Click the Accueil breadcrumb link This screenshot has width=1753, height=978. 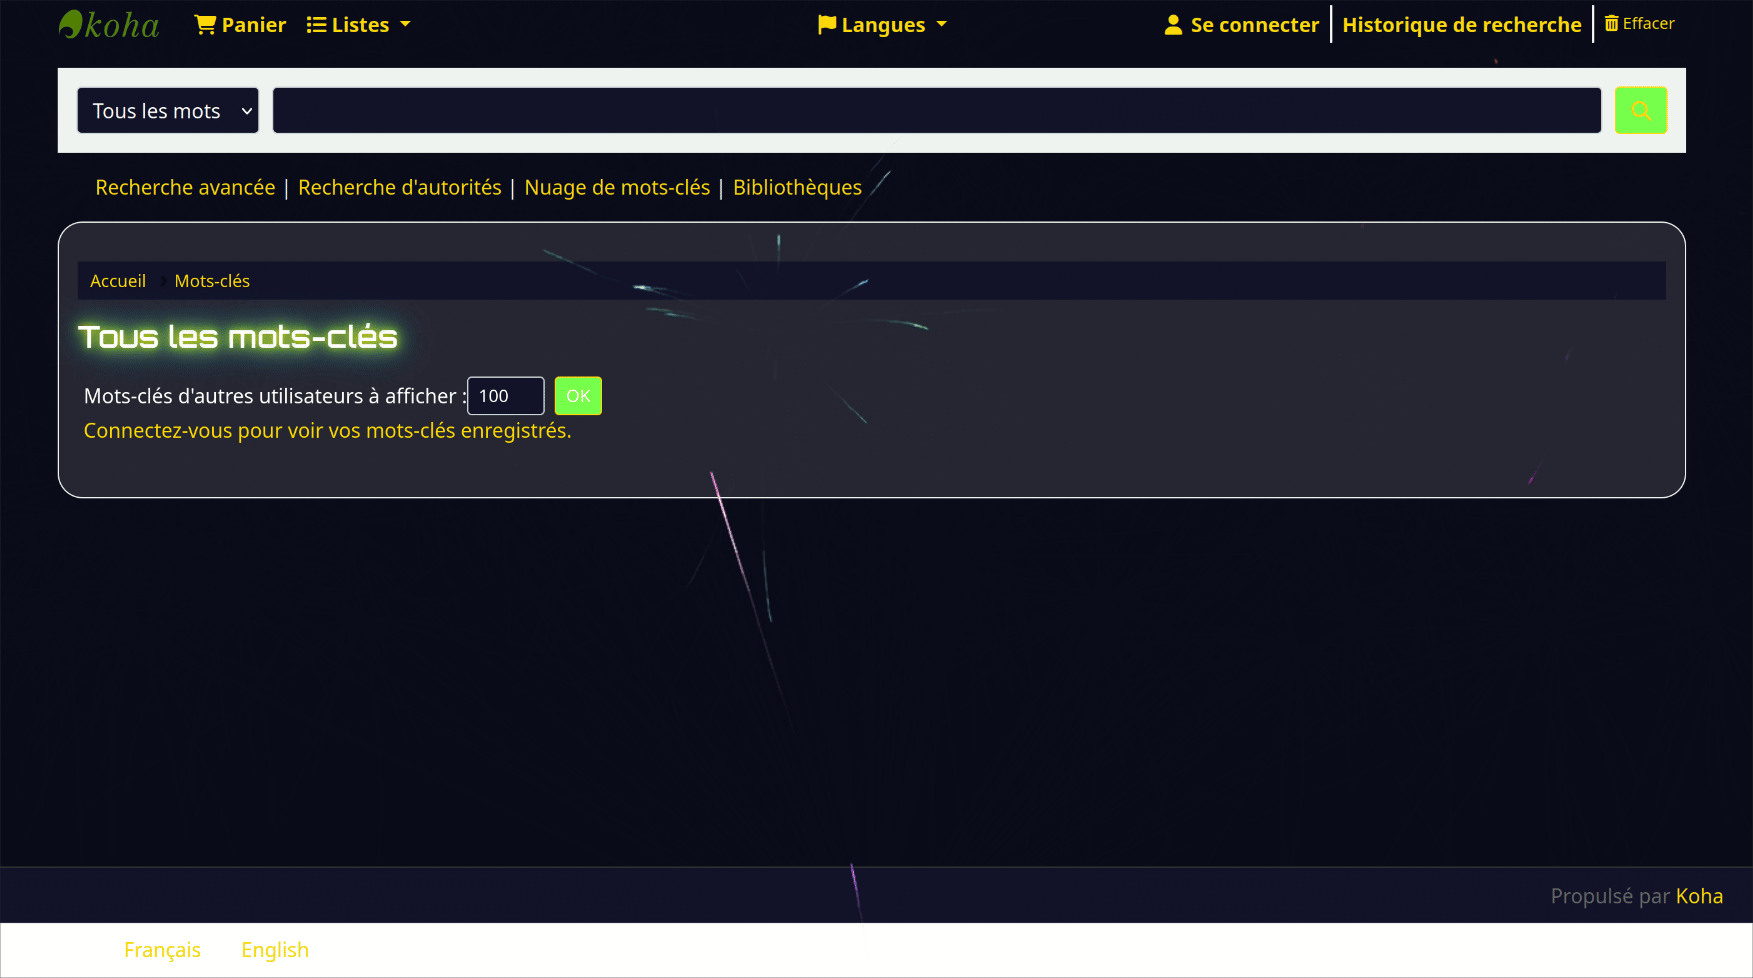coord(118,281)
